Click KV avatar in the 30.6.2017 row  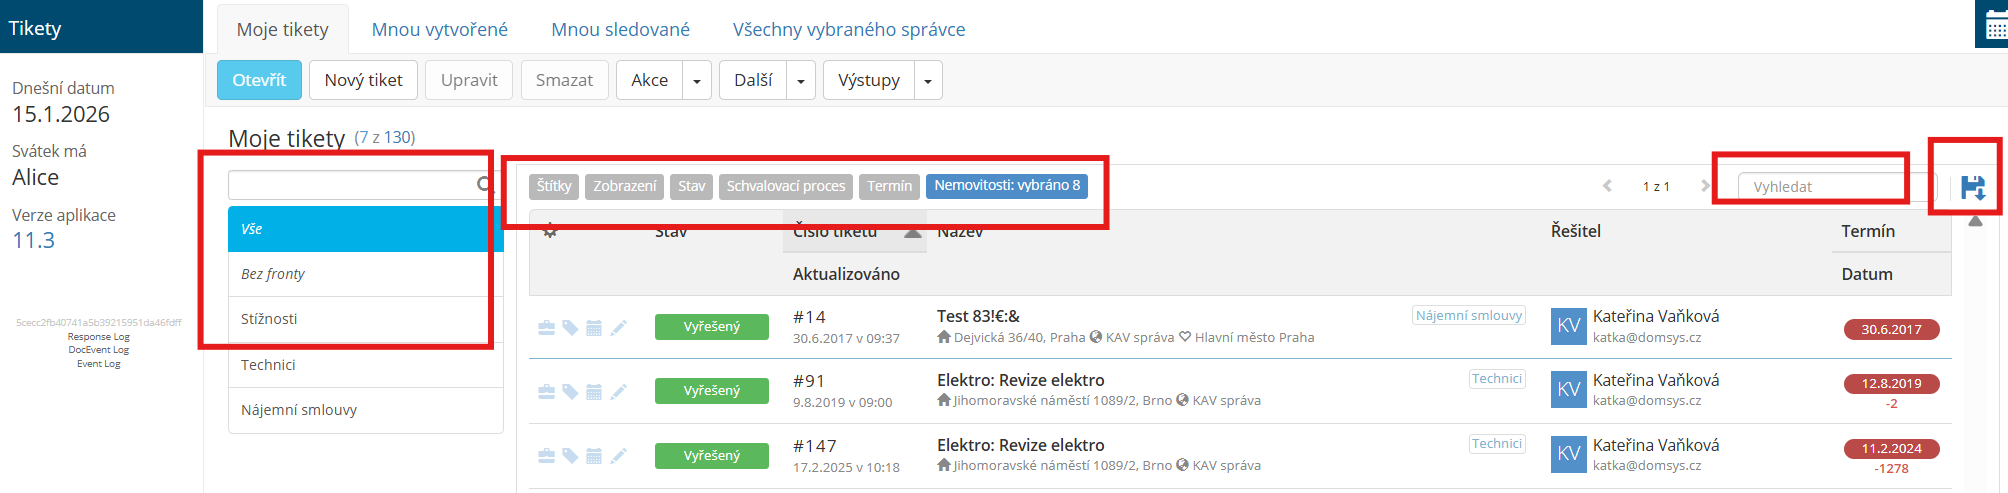point(1569,326)
